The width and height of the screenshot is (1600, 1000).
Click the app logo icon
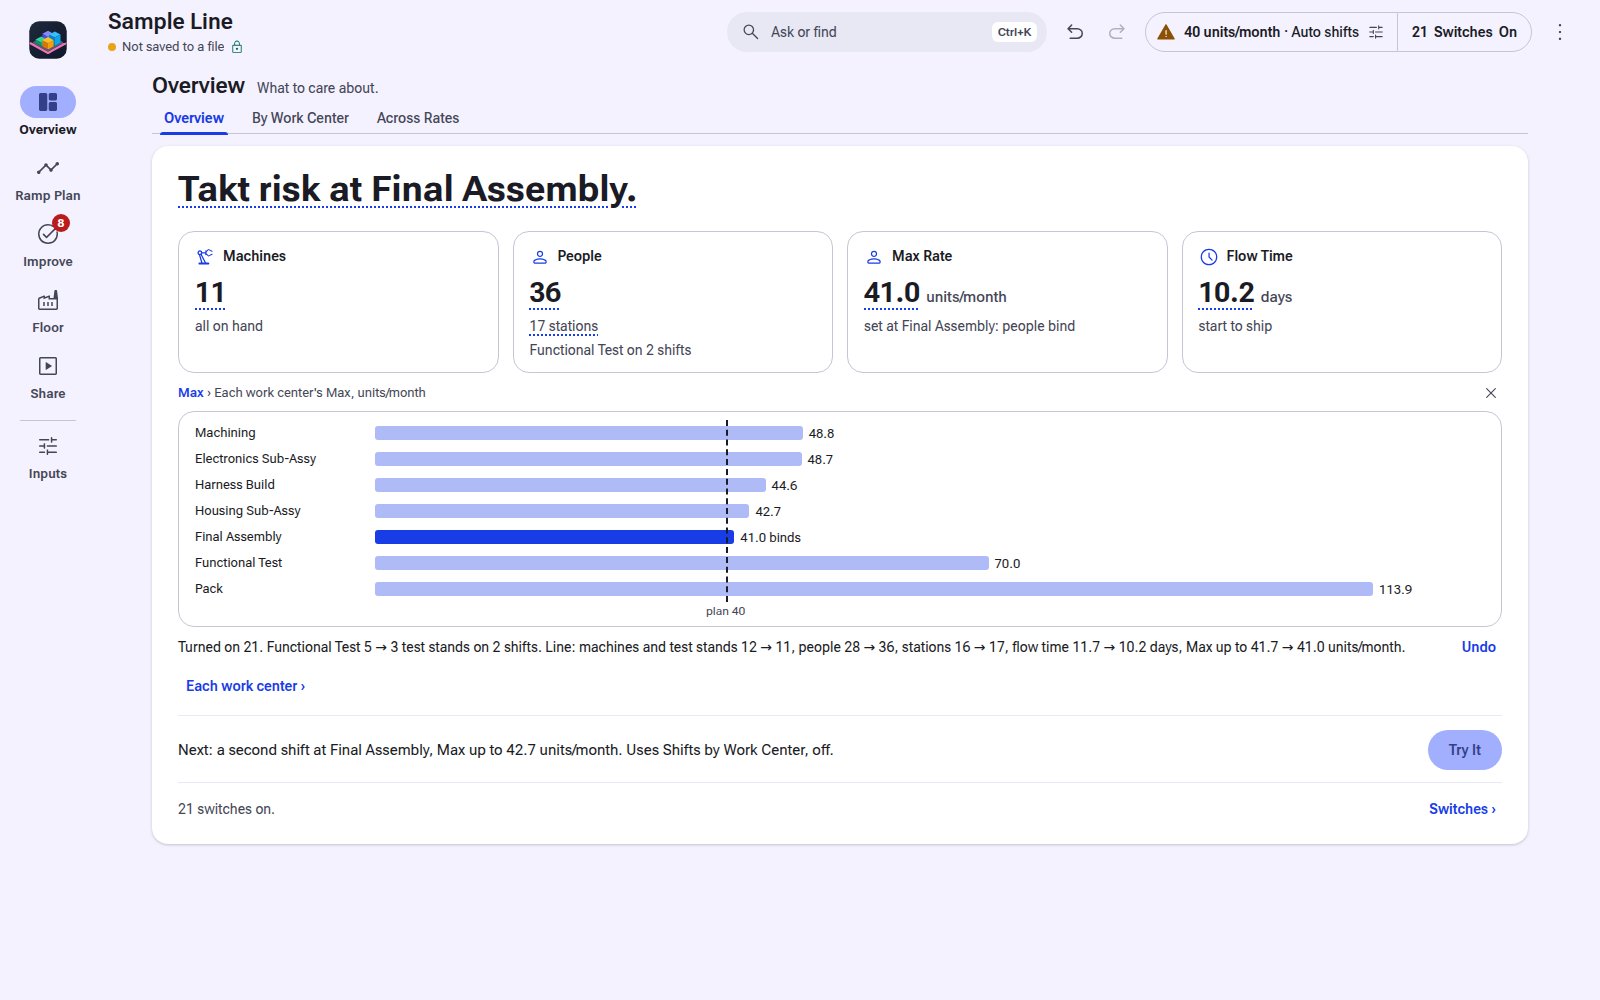tap(48, 40)
